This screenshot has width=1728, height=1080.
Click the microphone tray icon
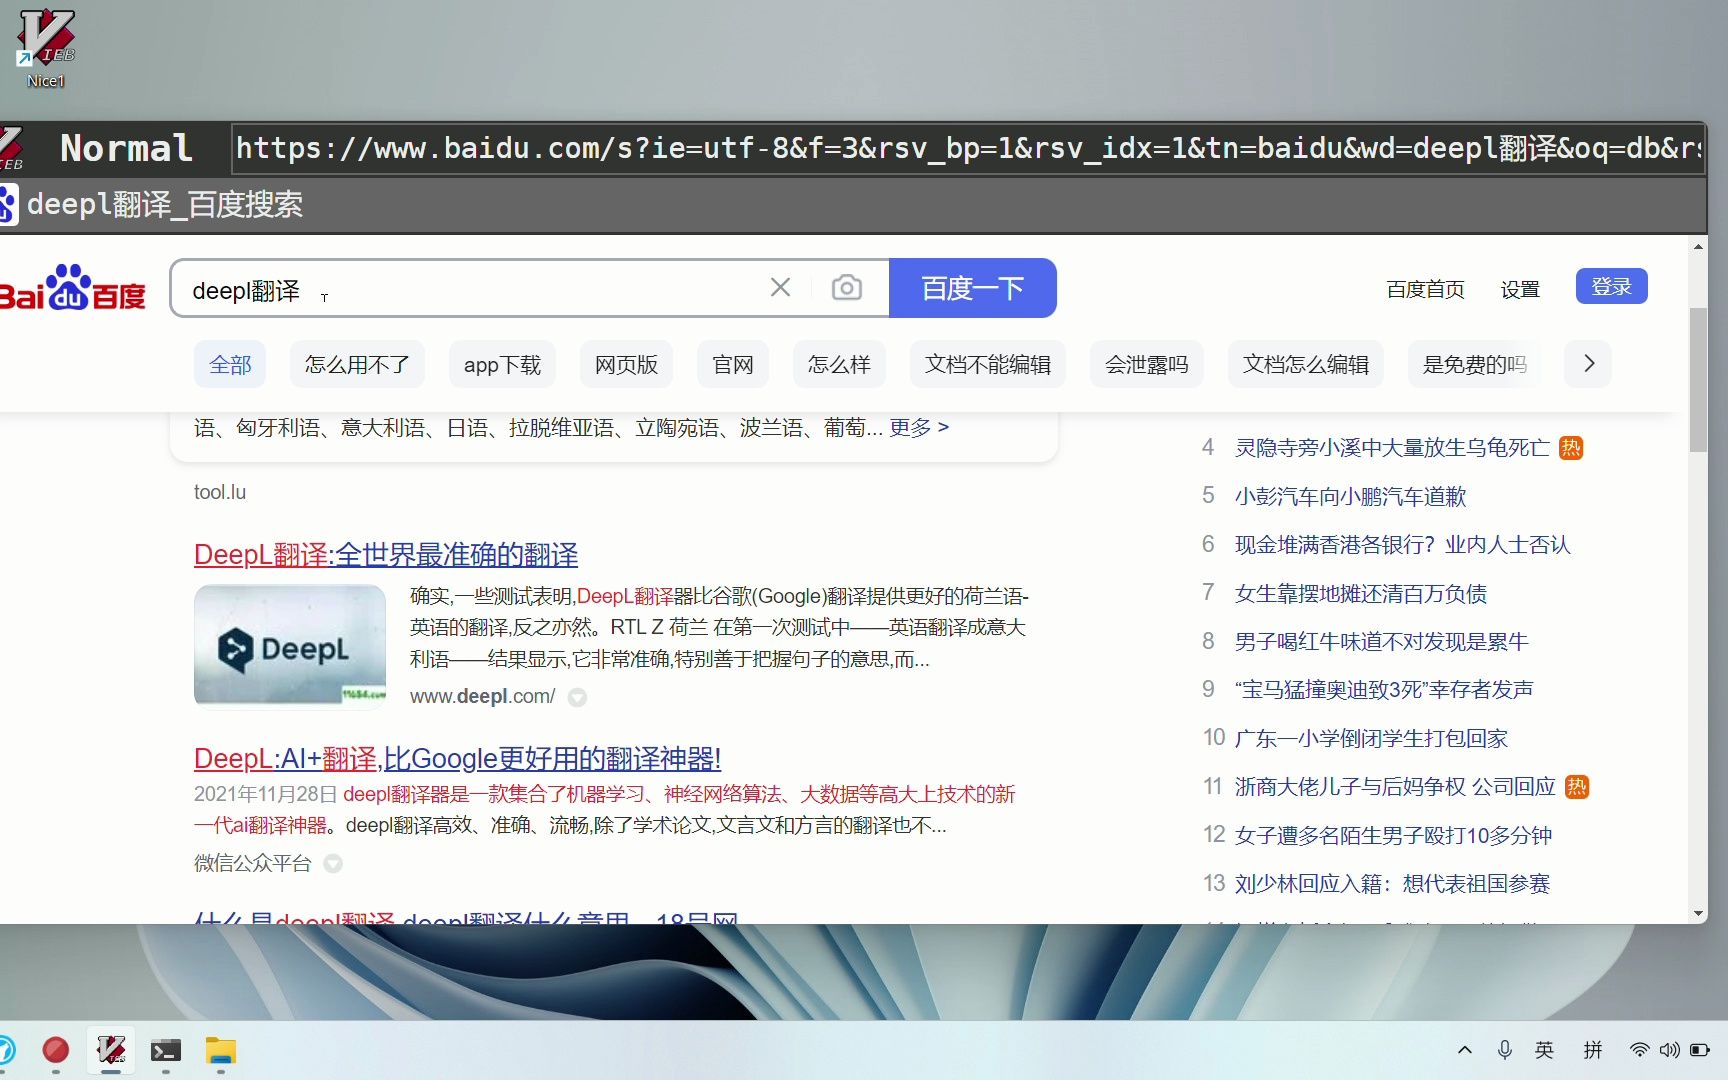[x=1504, y=1050]
